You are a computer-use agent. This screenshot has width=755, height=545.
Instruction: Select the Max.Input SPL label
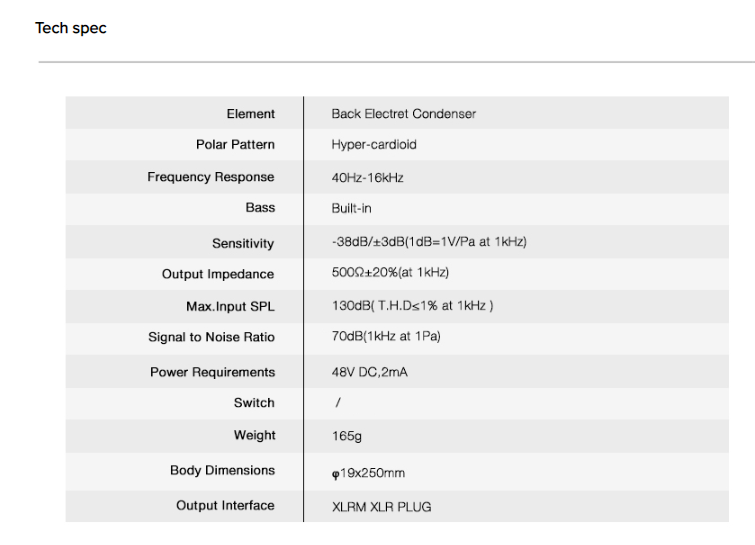coord(231,307)
